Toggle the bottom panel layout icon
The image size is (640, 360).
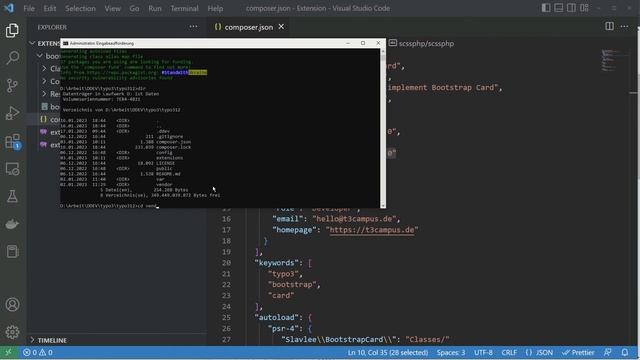(558, 8)
